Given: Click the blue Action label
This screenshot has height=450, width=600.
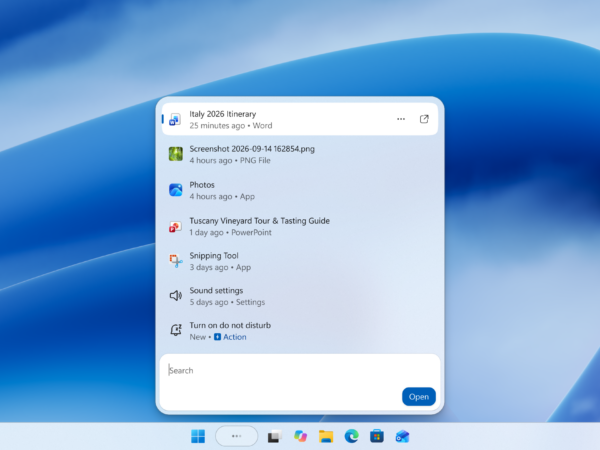Looking at the screenshot, I should (x=235, y=337).
